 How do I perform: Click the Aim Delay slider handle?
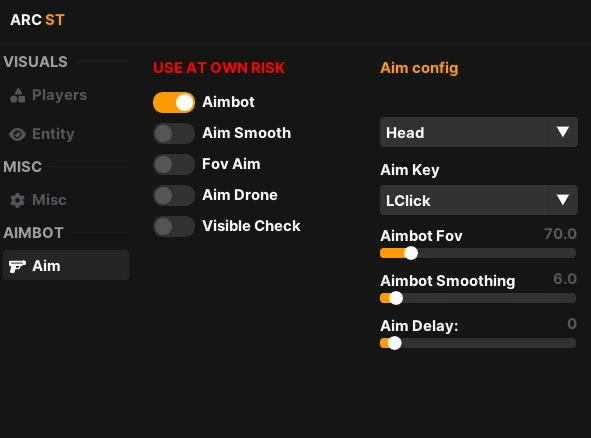click(x=394, y=343)
